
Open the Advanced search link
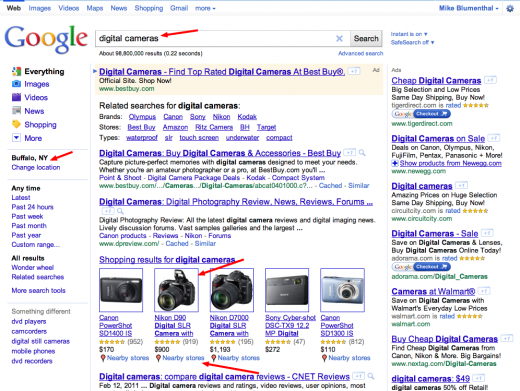pyautogui.click(x=360, y=53)
